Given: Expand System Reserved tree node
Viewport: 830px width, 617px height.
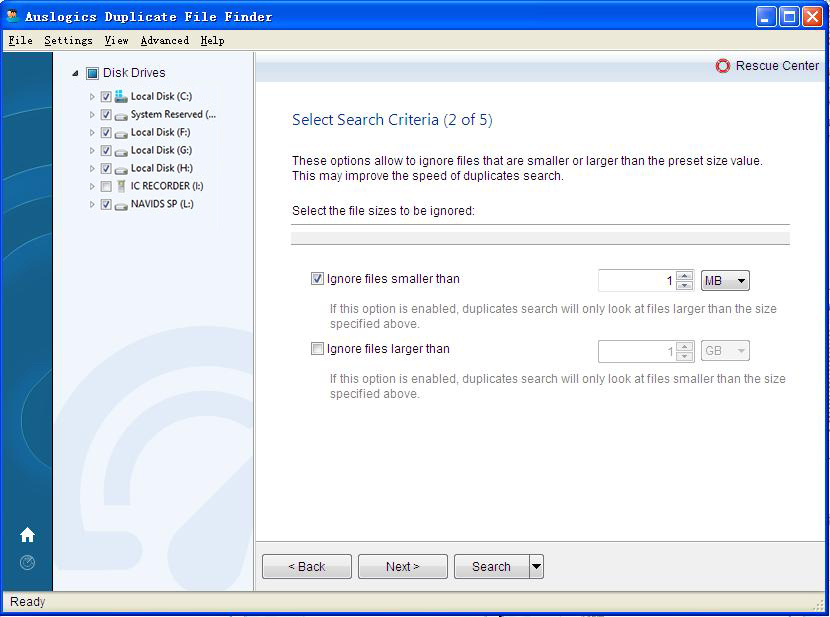Looking at the screenshot, I should 92,115.
